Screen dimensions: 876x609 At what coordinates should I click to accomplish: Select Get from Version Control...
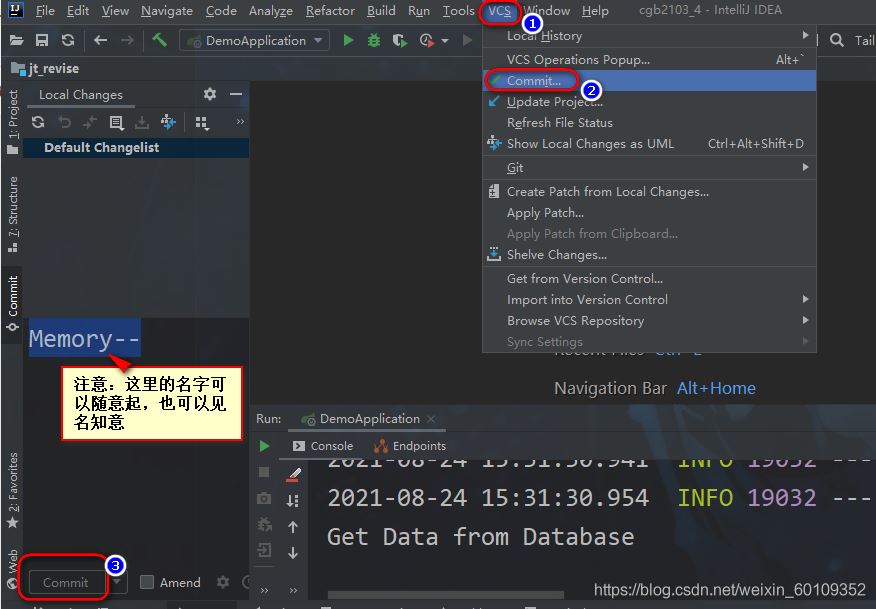coord(649,278)
